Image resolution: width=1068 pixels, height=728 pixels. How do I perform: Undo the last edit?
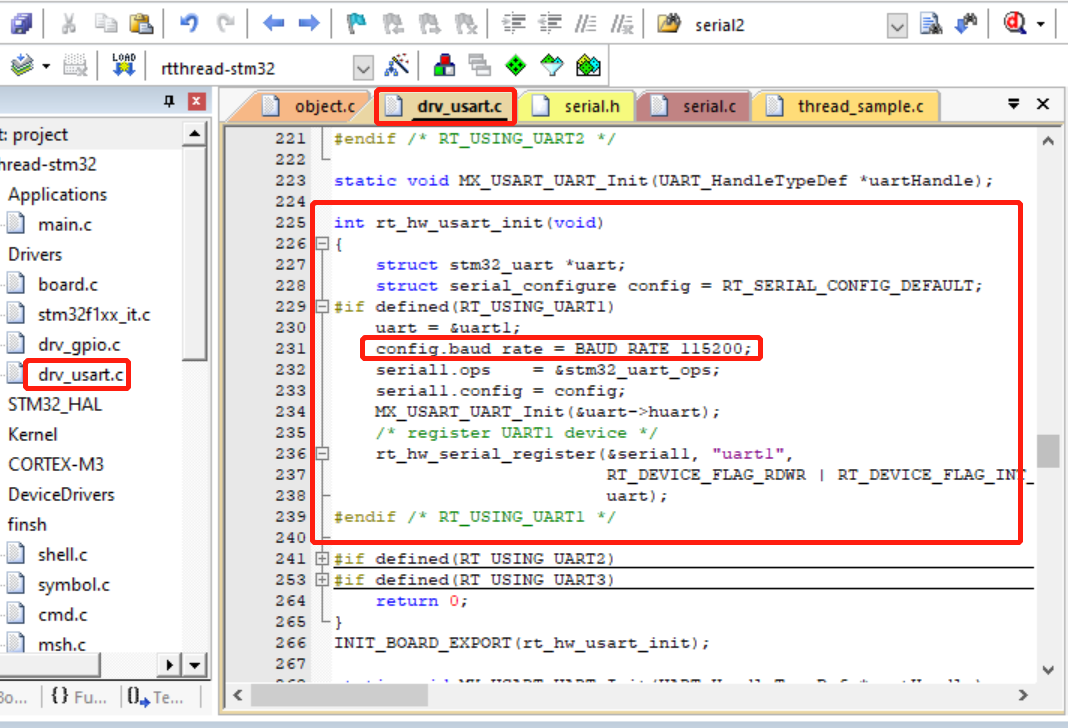pos(189,24)
